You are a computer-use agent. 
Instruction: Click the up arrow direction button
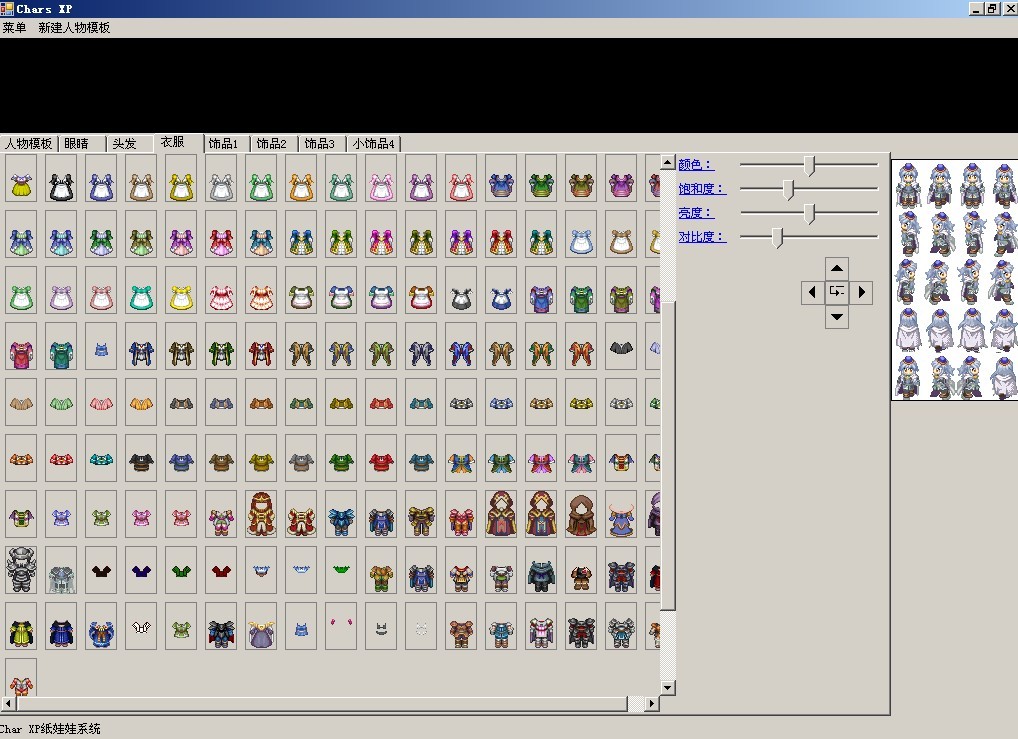pos(837,268)
